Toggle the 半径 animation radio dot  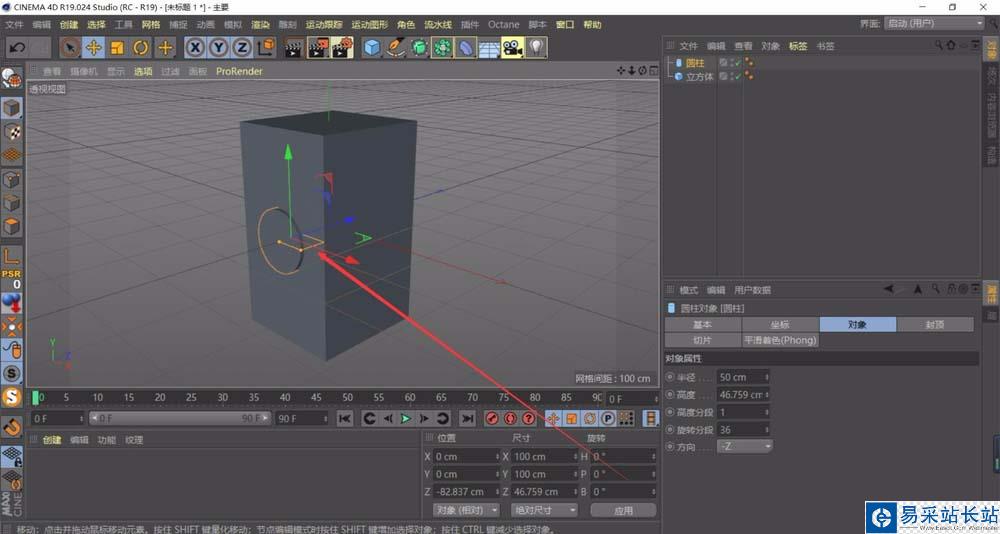[670, 377]
